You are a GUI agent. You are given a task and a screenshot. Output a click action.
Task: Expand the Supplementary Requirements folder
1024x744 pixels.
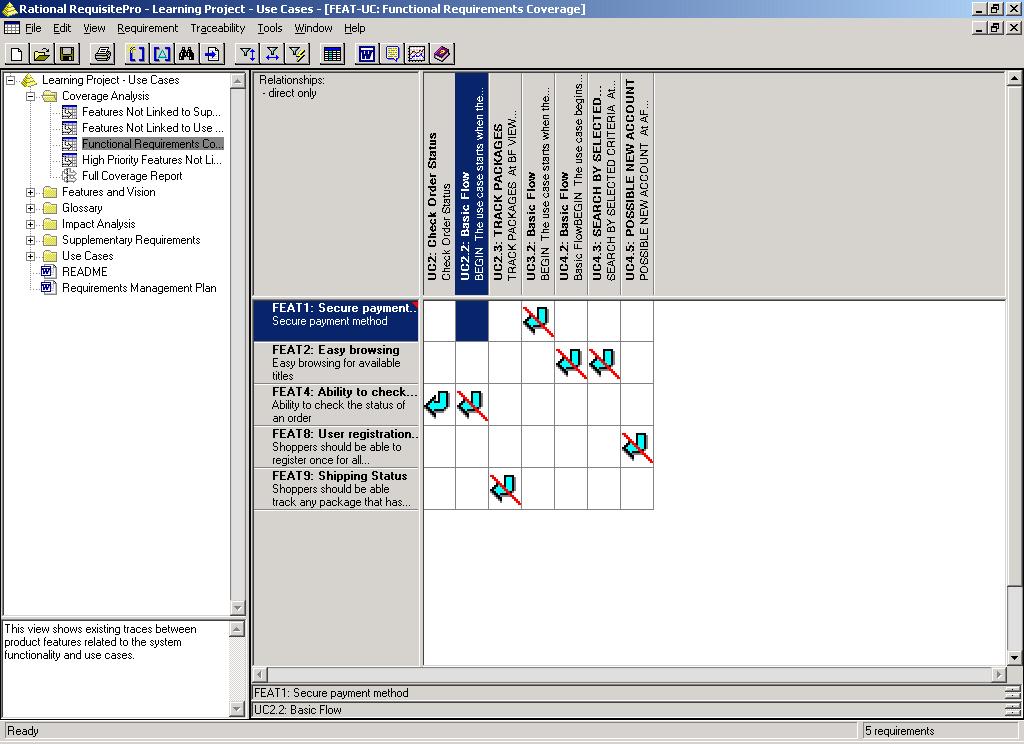click(30, 240)
